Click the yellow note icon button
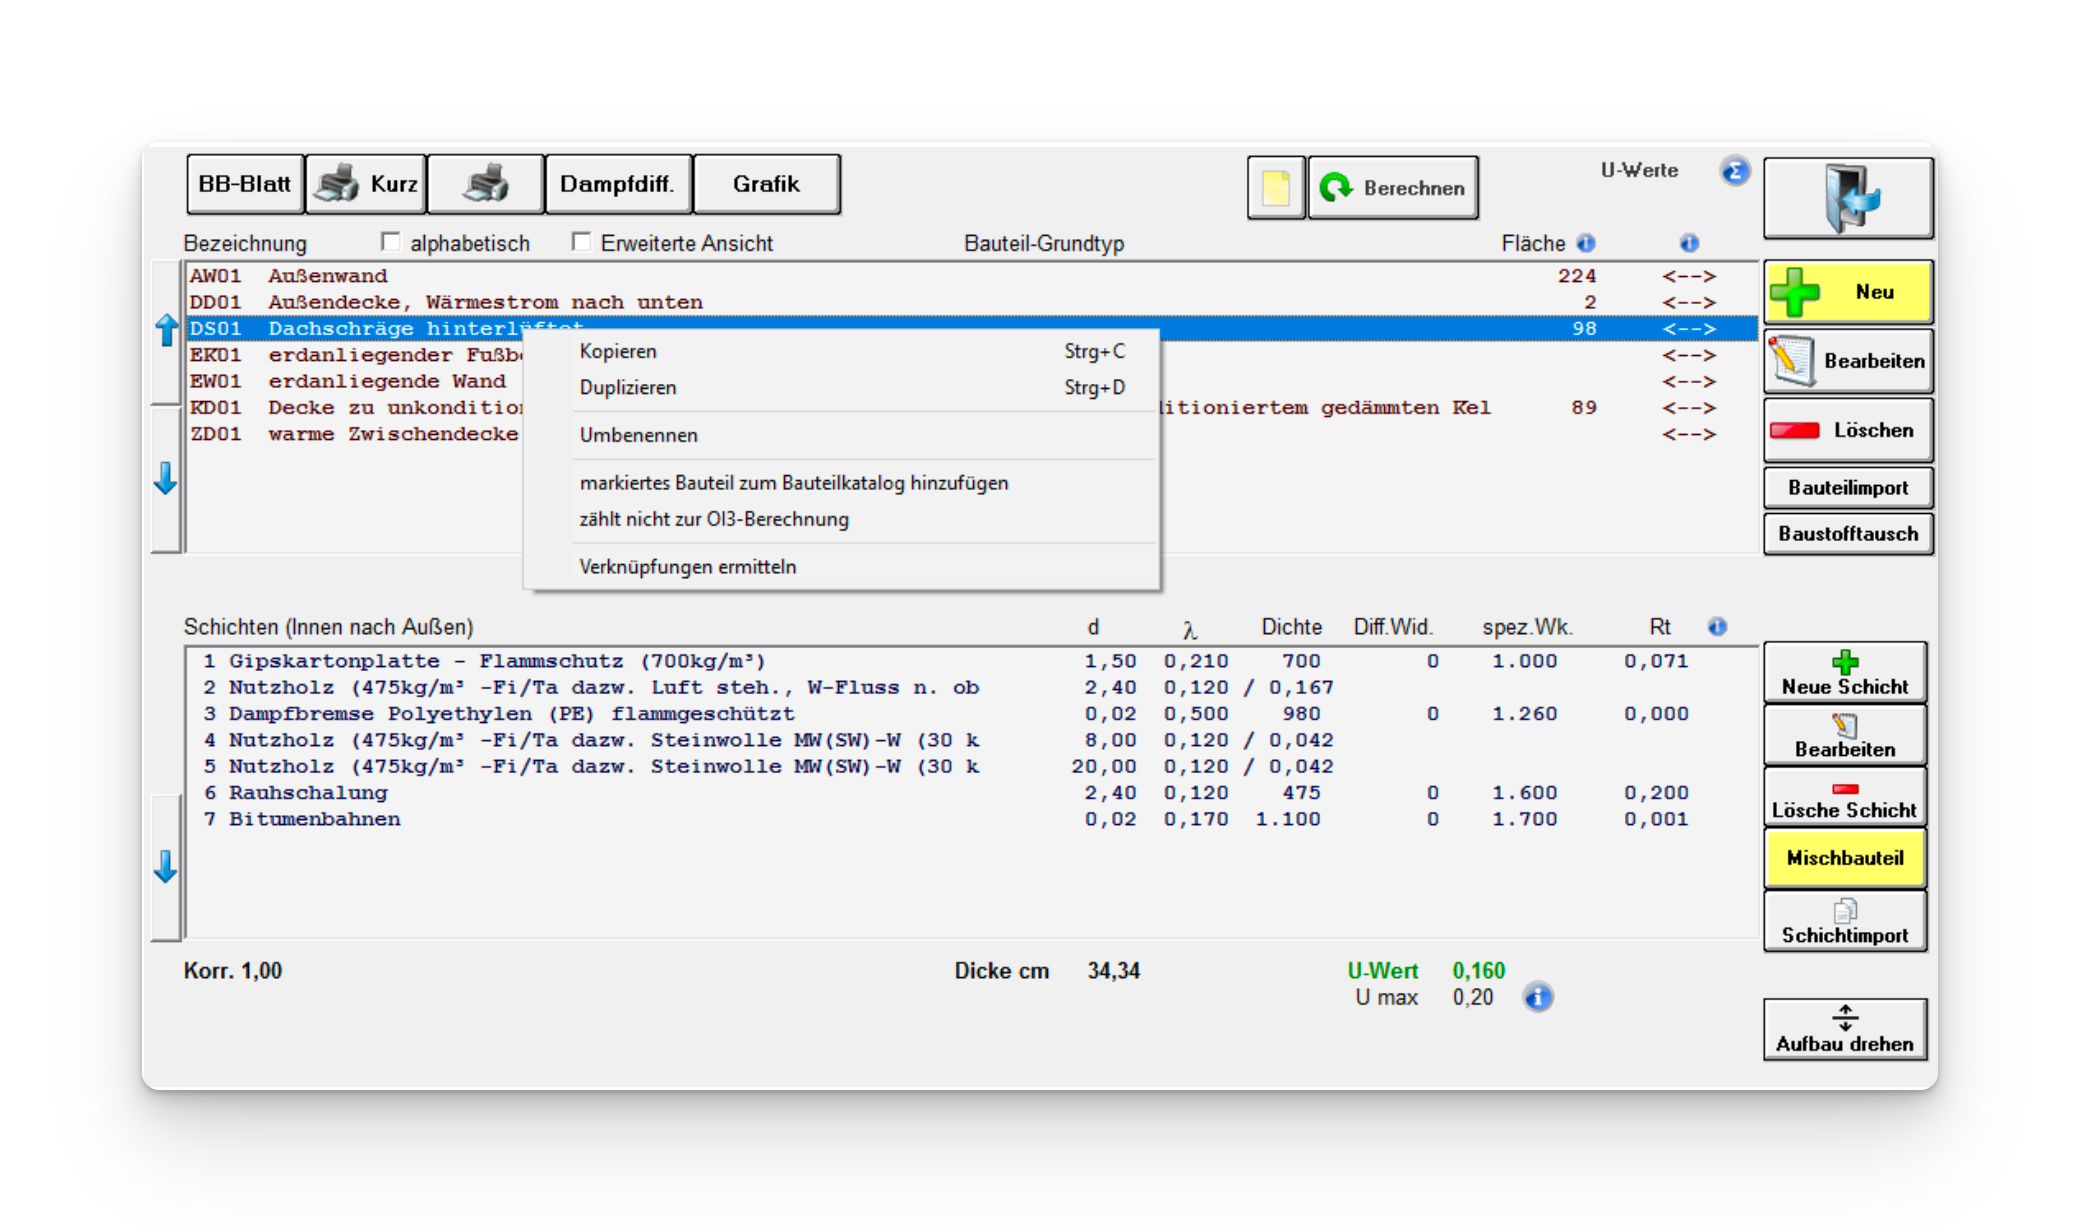This screenshot has width=2080, height=1232. [x=1276, y=188]
